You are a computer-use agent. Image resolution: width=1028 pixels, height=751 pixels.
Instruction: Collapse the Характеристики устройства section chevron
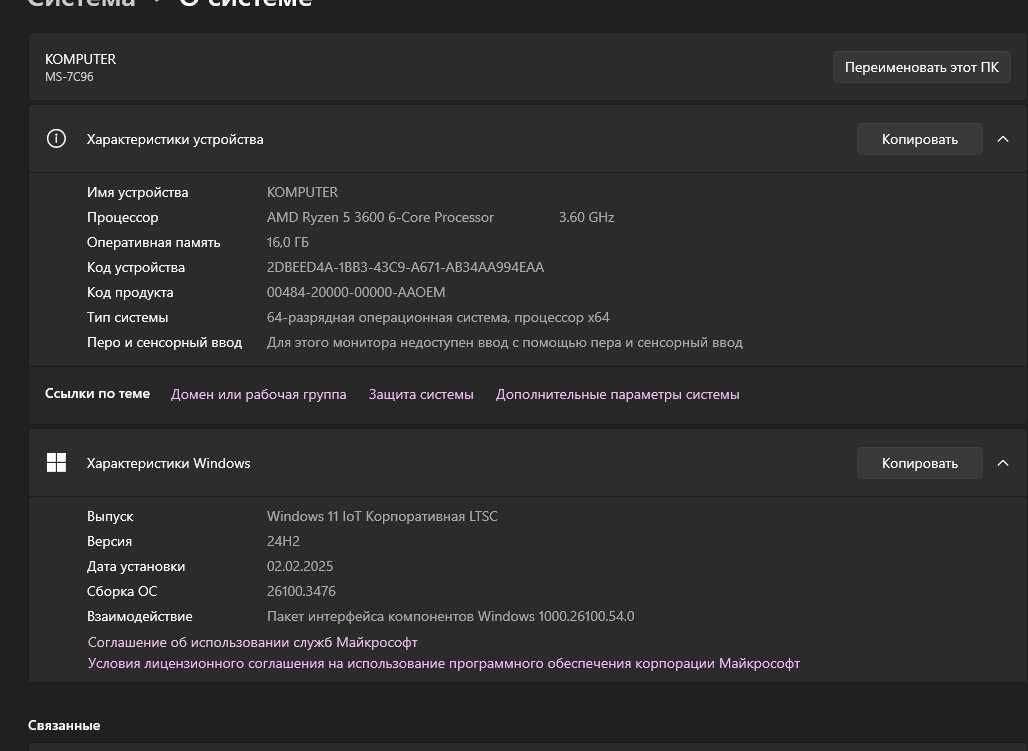click(x=1002, y=139)
